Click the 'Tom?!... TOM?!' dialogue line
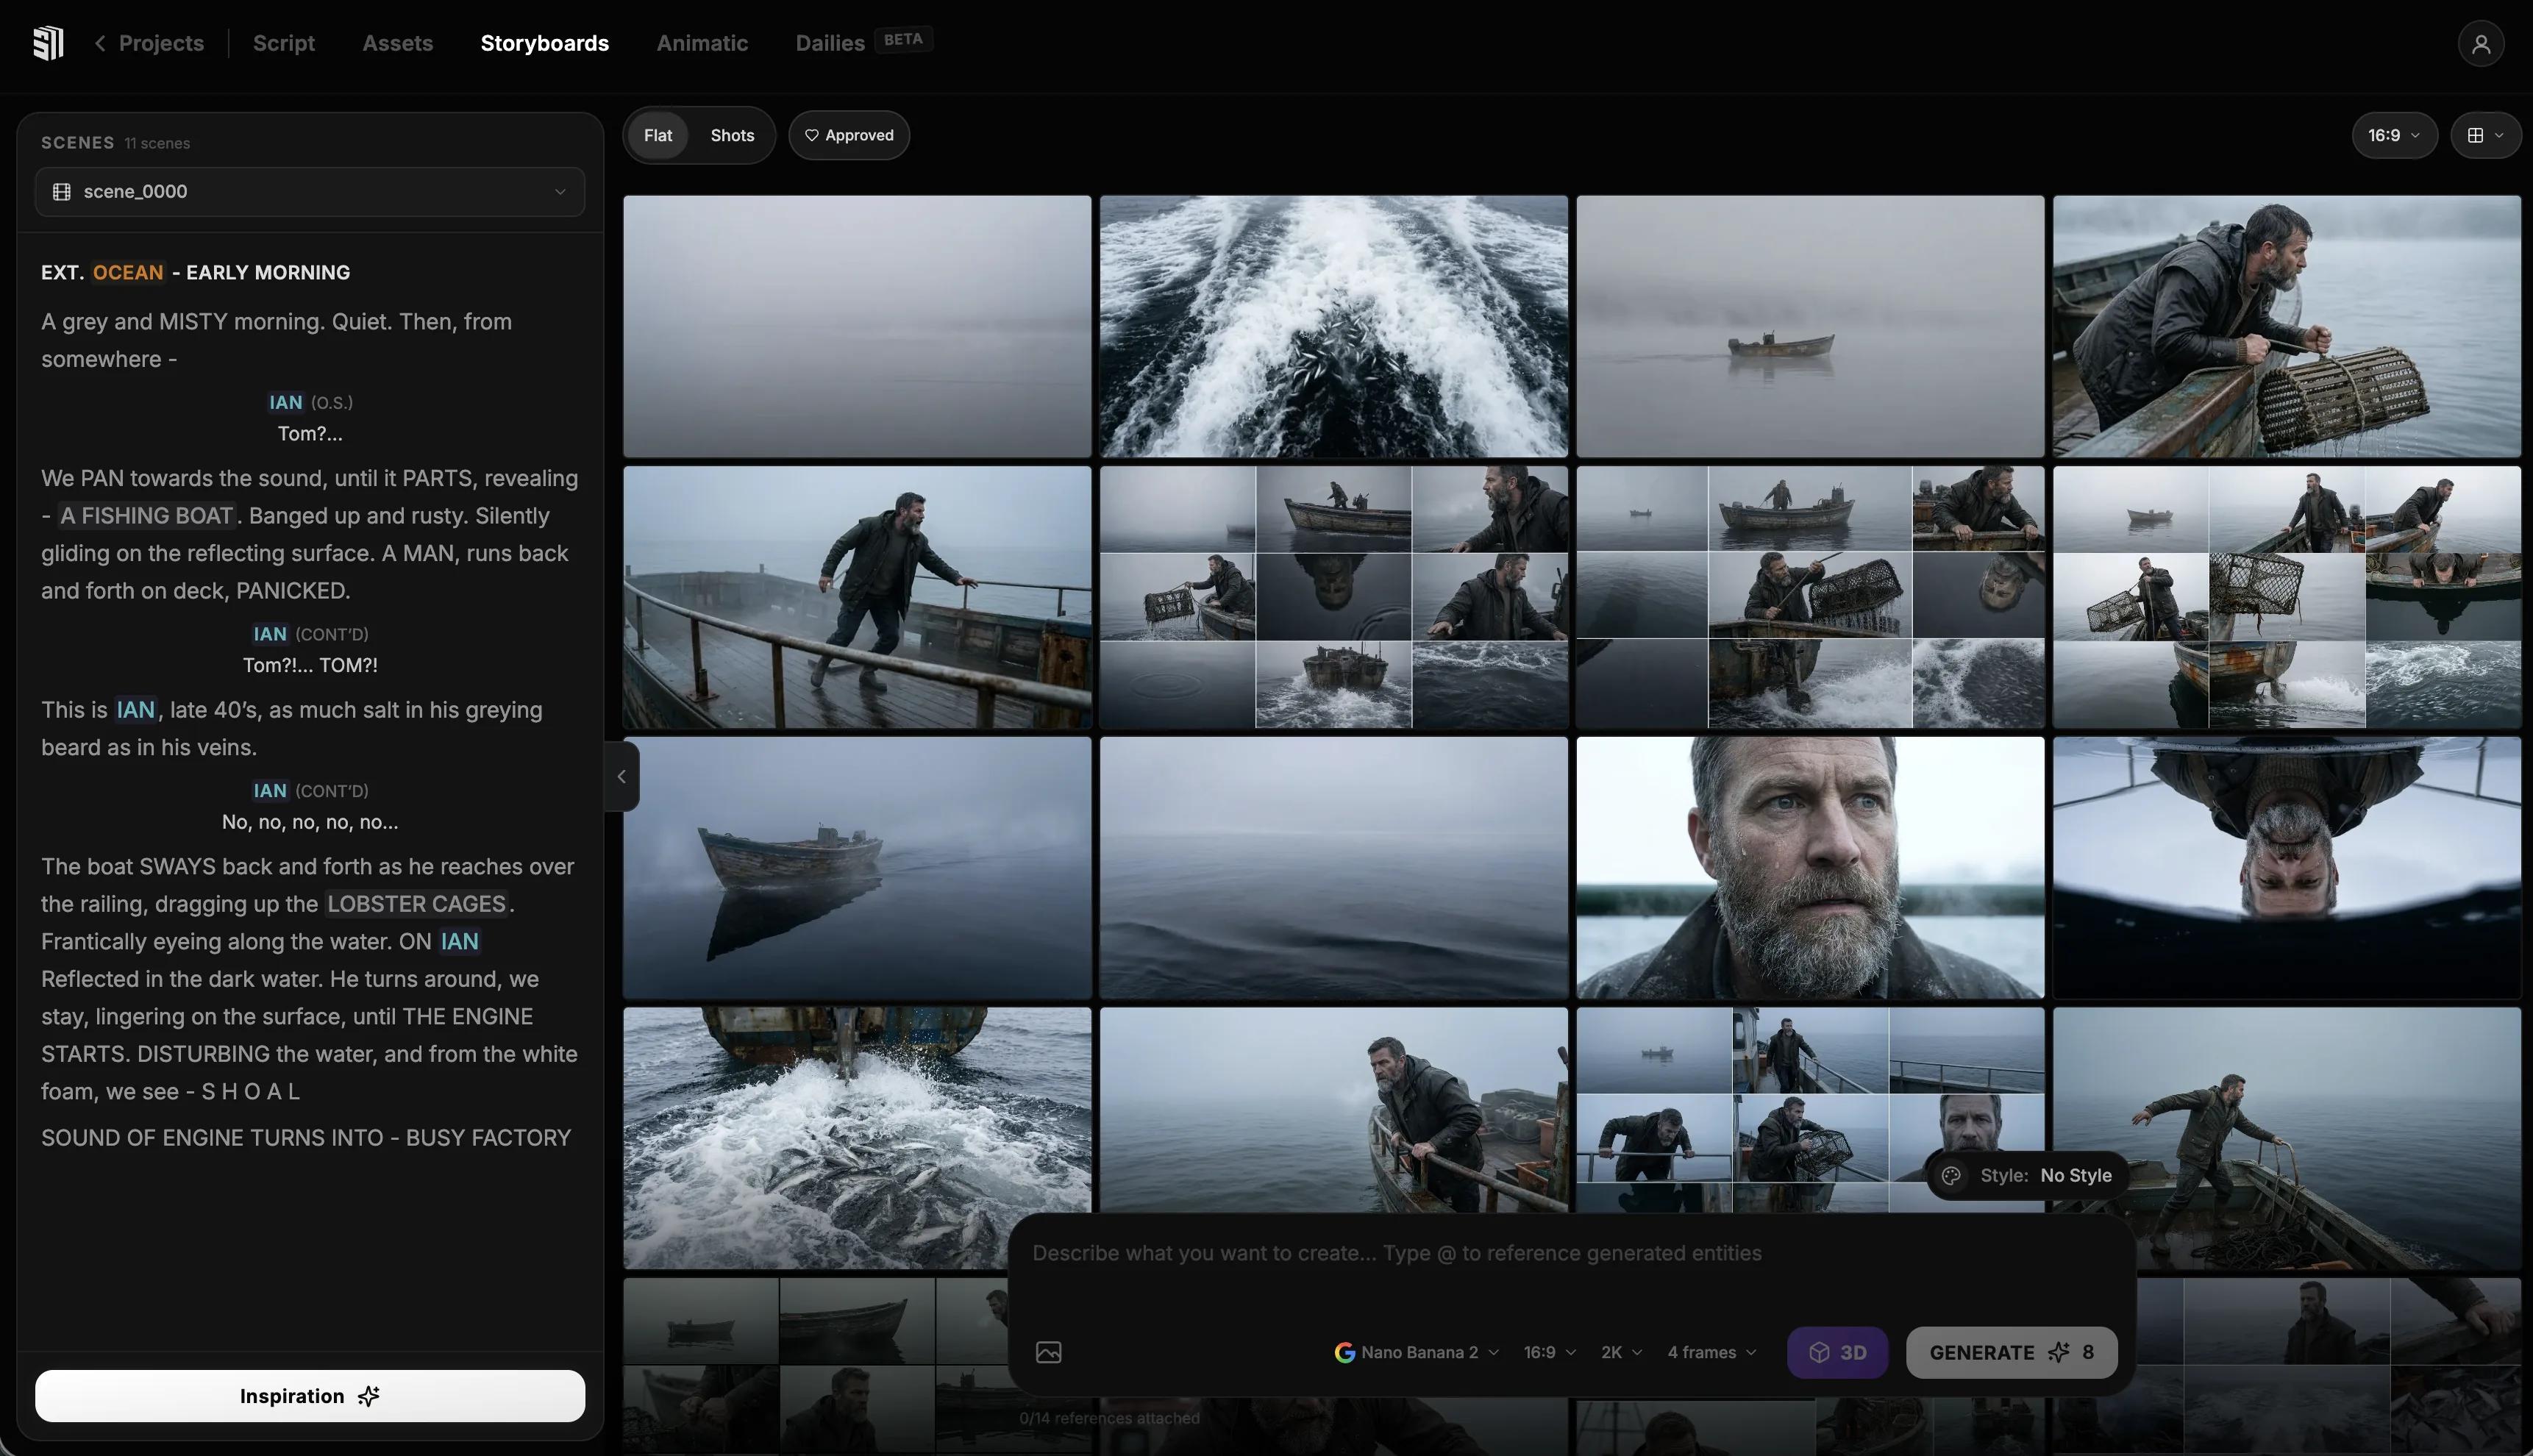Image resolution: width=2533 pixels, height=1456 pixels. tap(310, 665)
